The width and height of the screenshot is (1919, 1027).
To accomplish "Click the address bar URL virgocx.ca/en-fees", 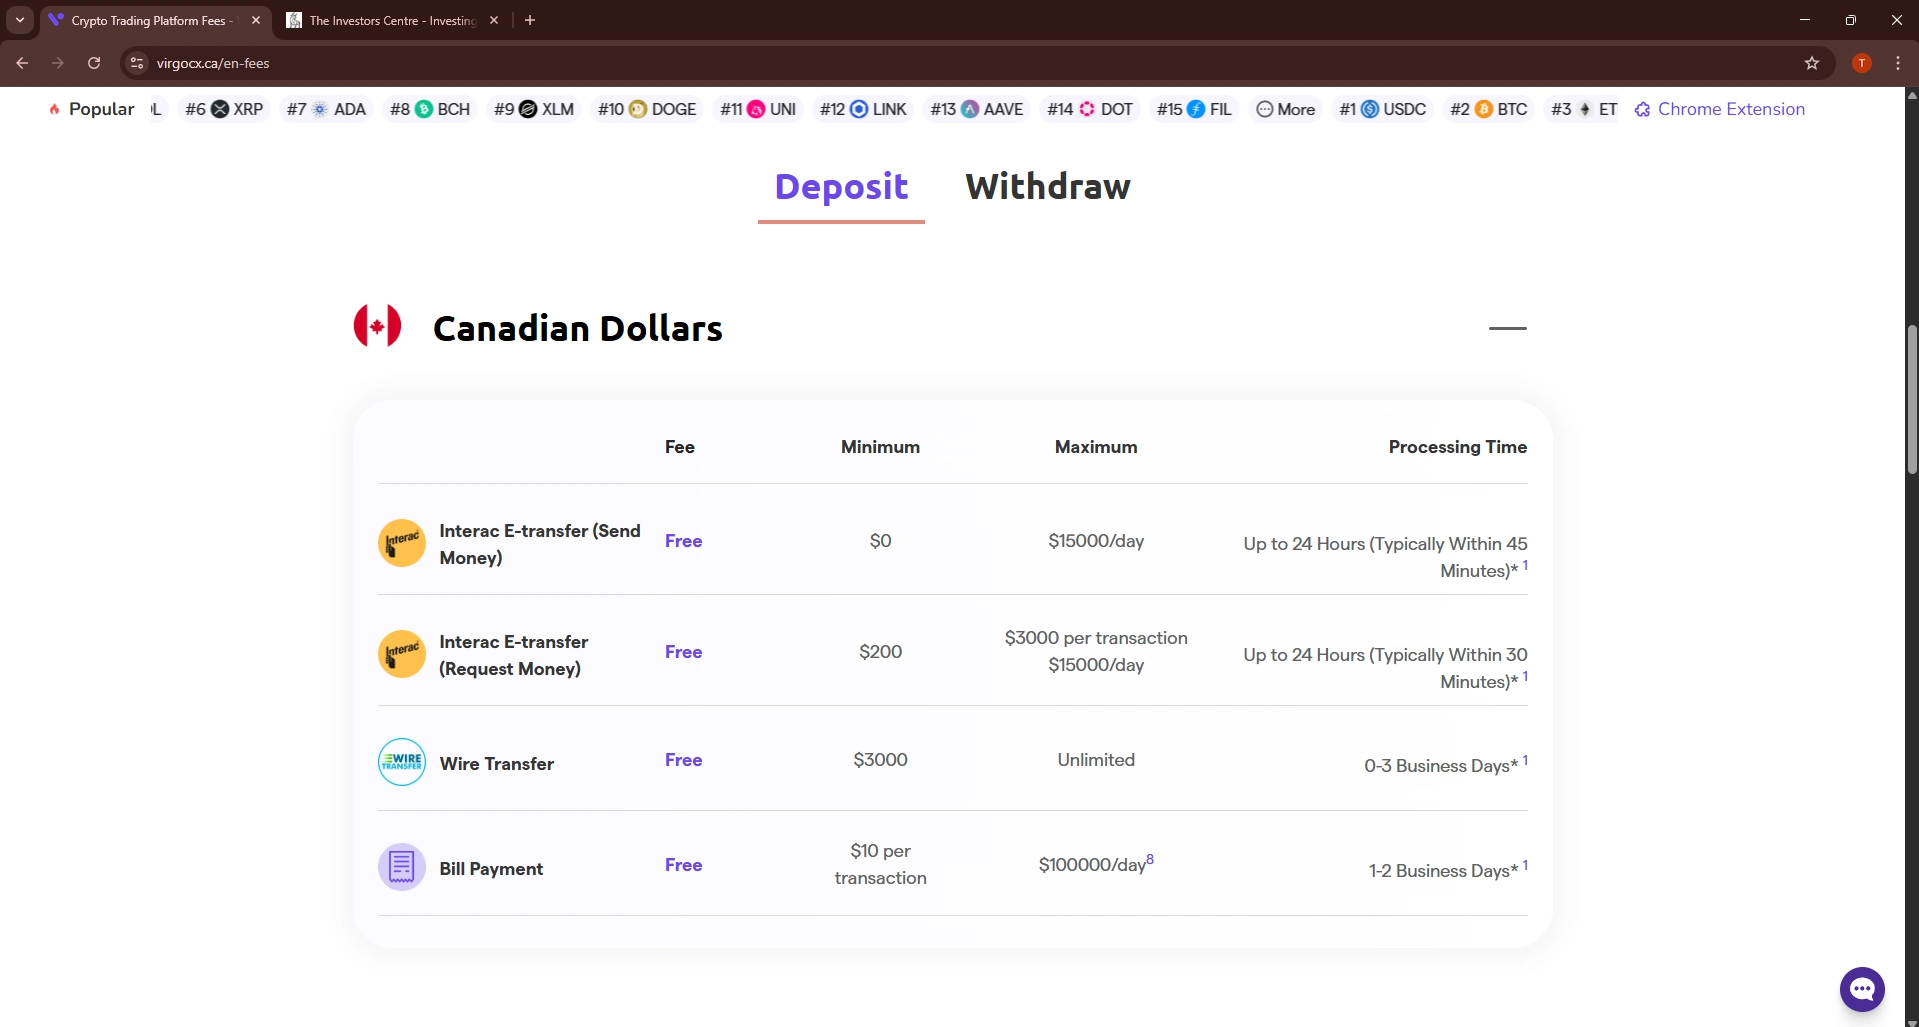I will [213, 63].
